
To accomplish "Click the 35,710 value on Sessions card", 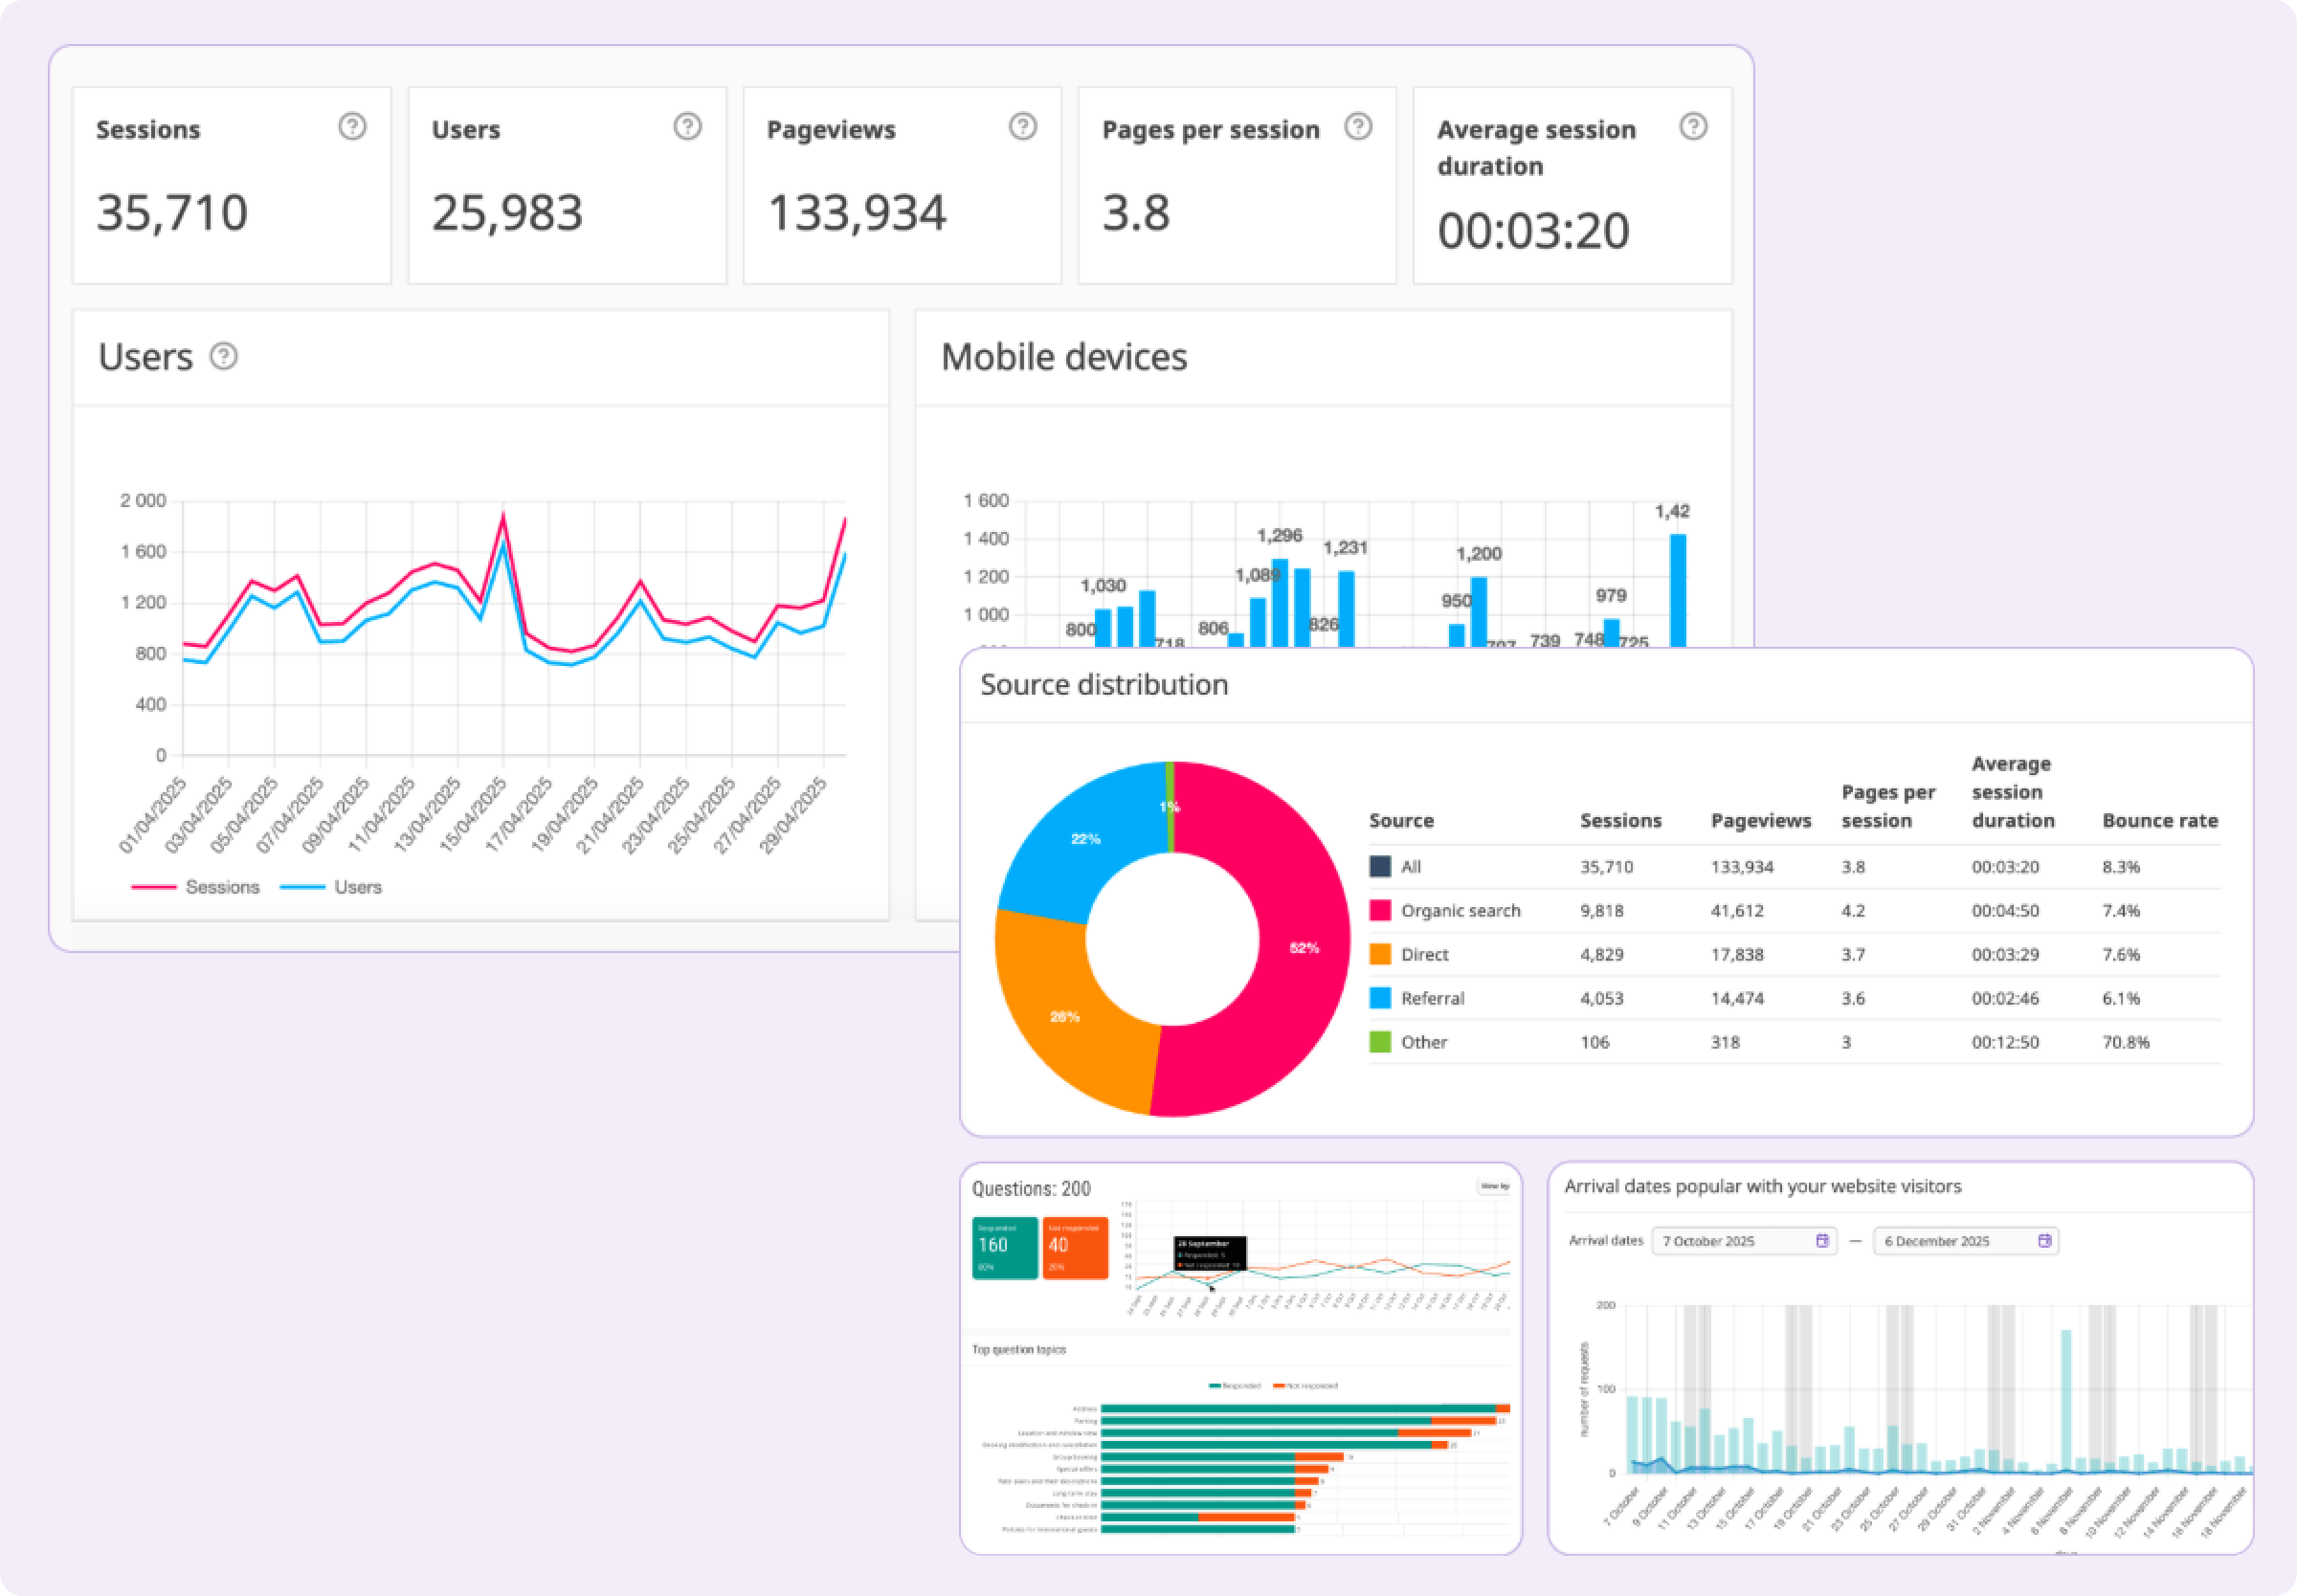I will (x=172, y=213).
